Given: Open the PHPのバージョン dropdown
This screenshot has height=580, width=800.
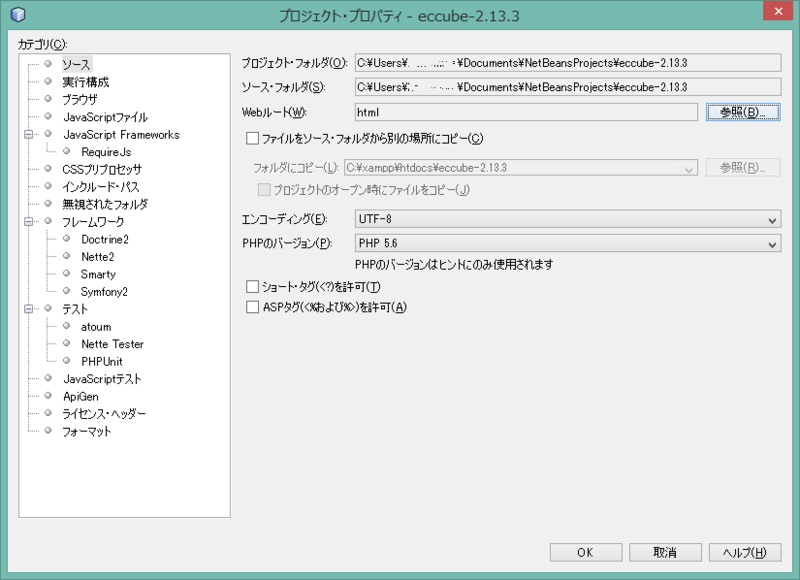Looking at the screenshot, I should (568, 243).
